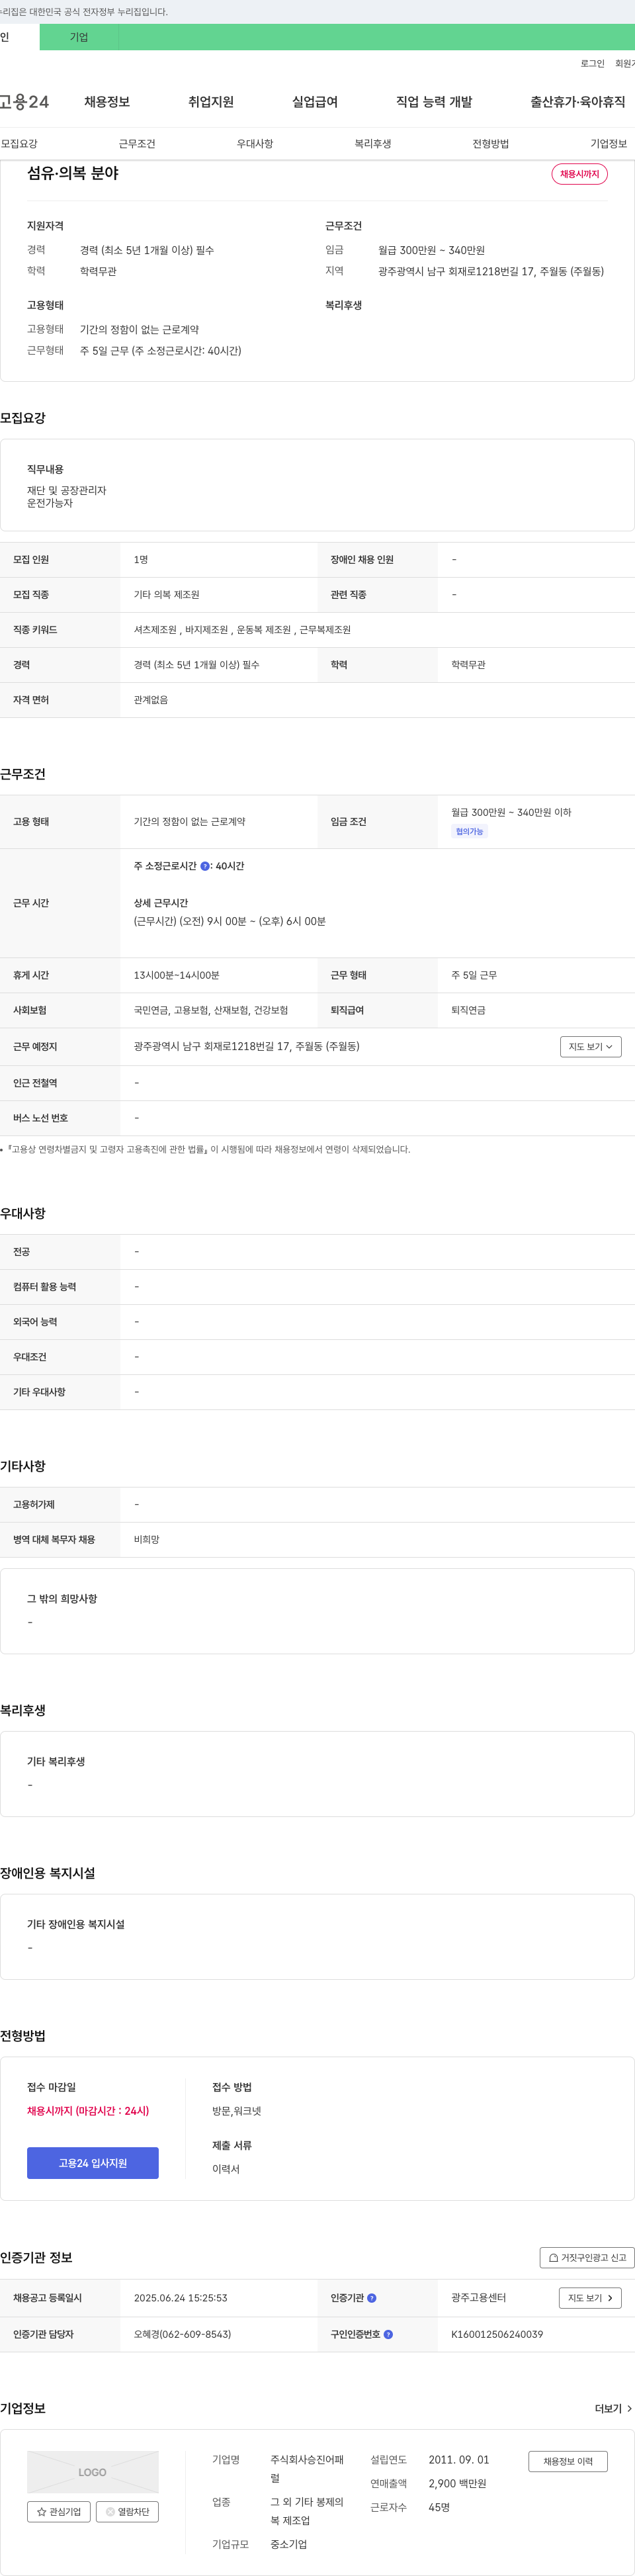Click the company LOGO placeholder image
The height and width of the screenshot is (2576, 635).
click(92, 2472)
